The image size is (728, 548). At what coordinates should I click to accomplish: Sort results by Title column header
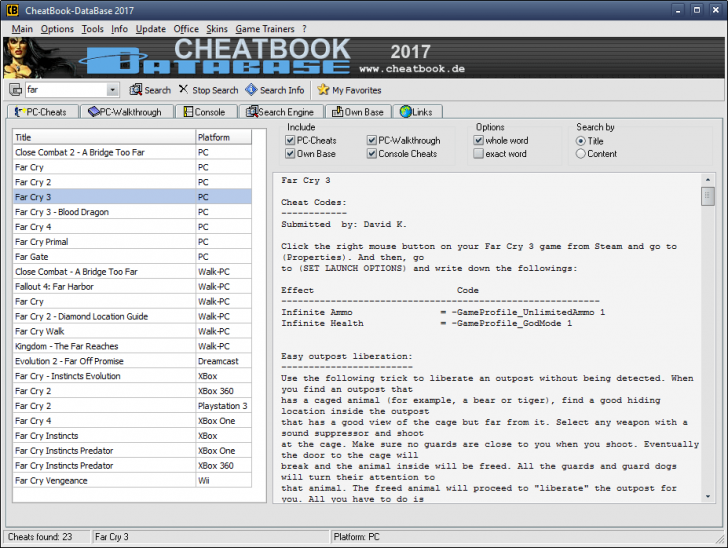coord(104,137)
